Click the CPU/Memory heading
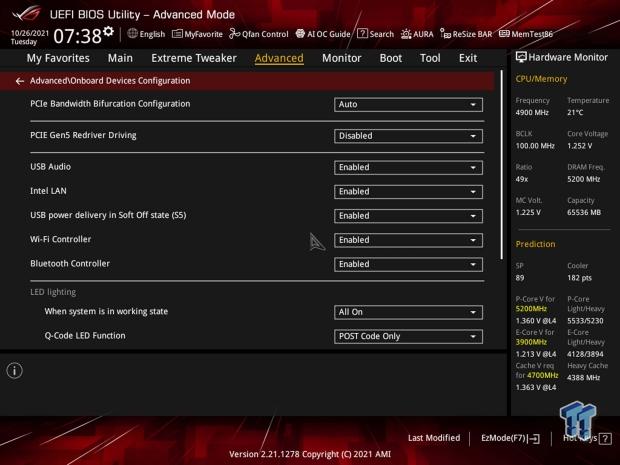 pos(541,79)
